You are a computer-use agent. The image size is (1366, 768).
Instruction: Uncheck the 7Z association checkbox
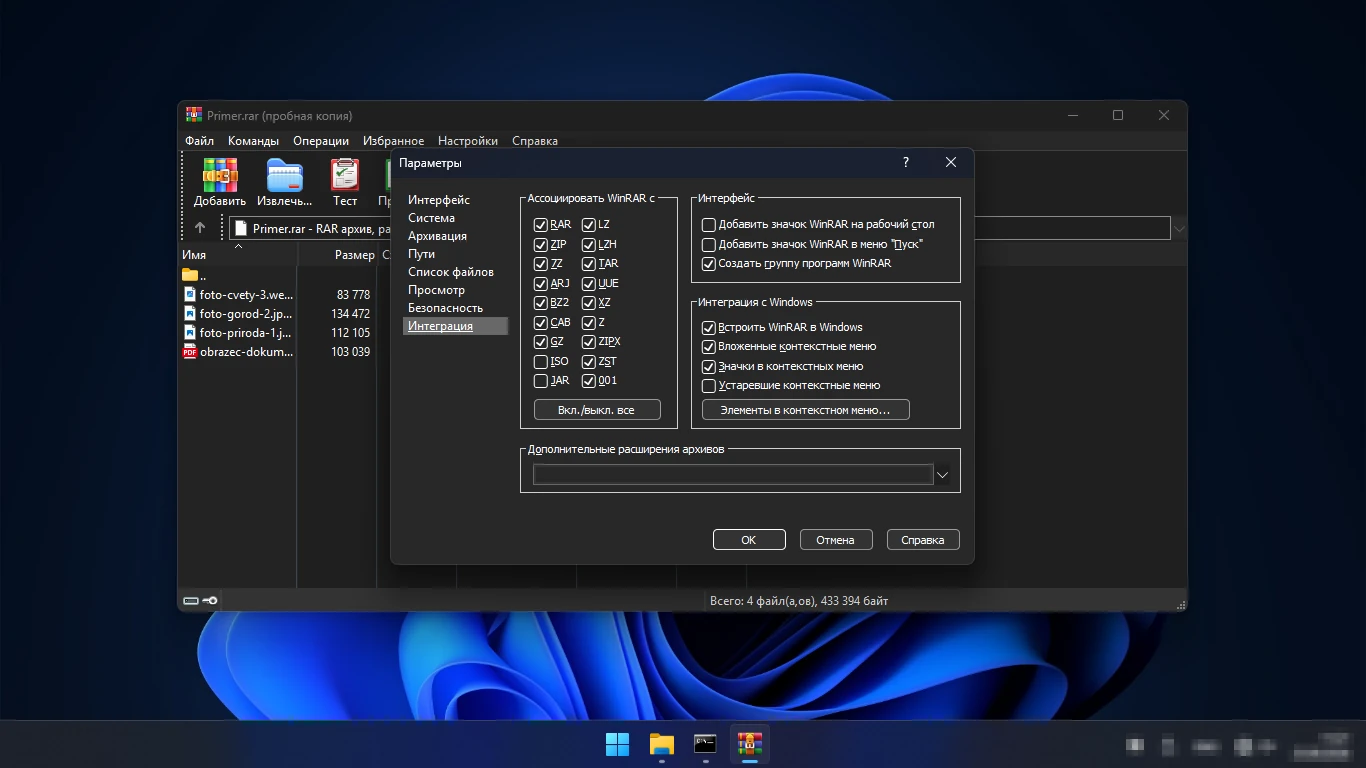pyautogui.click(x=541, y=264)
